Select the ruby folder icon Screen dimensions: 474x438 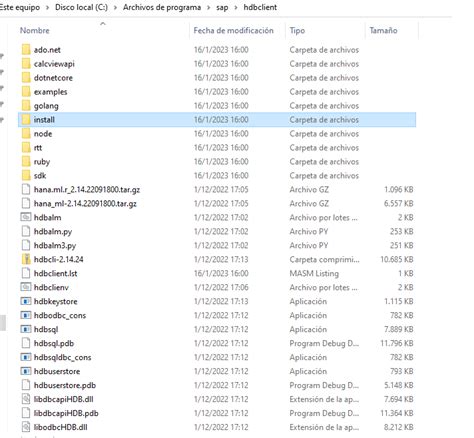coord(26,162)
